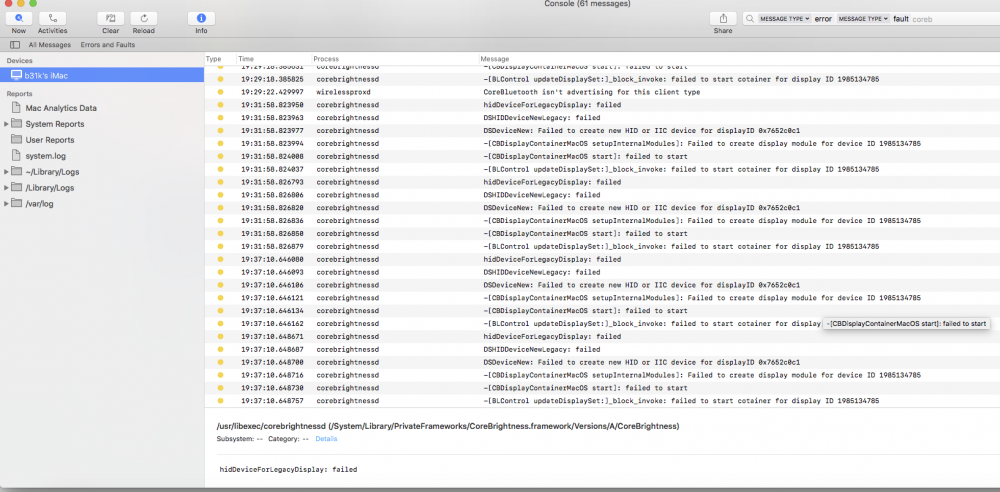Open system.log file
Screen dimensions: 1000x492
click(45, 156)
